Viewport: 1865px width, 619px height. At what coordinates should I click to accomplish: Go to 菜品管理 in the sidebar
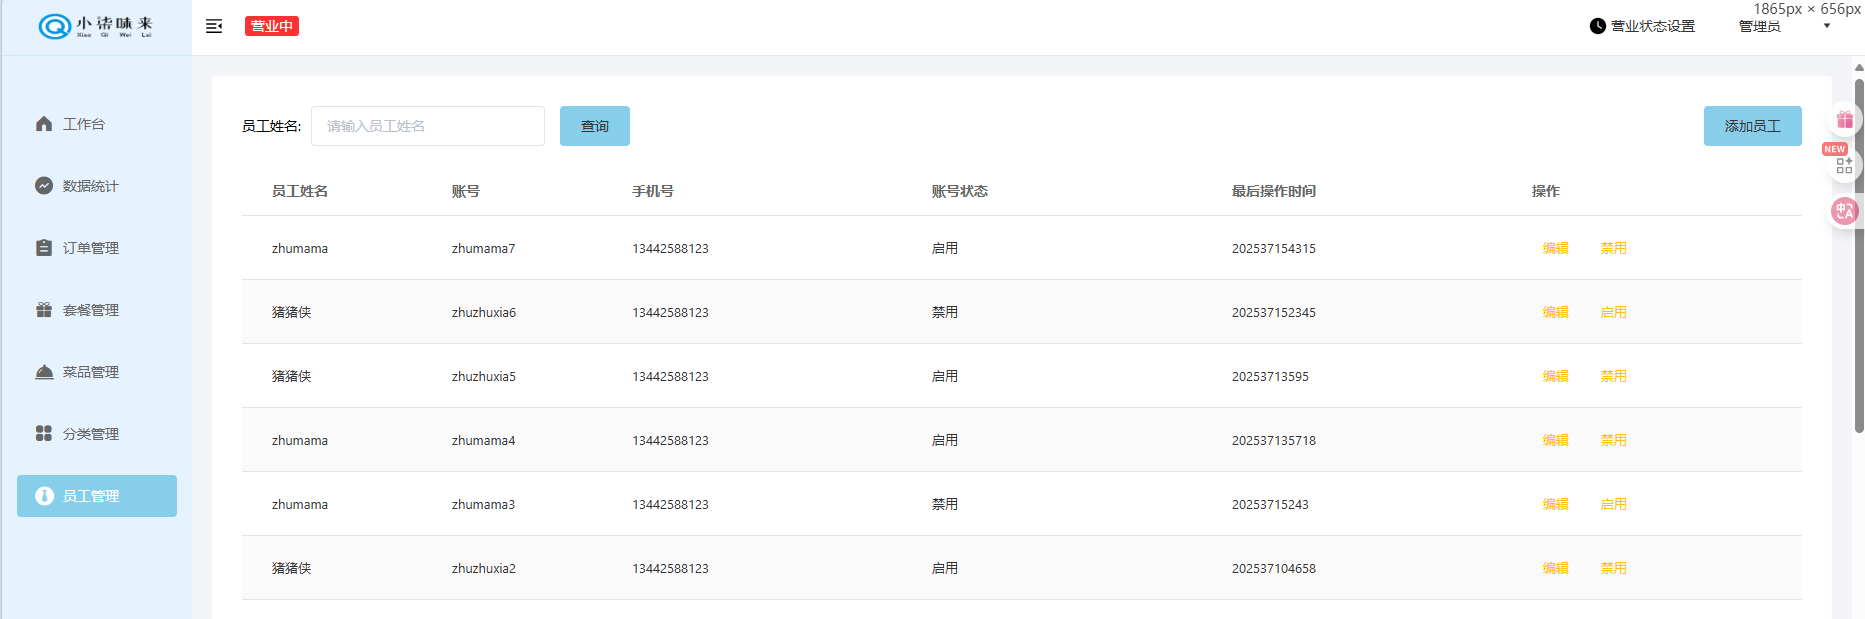pos(91,372)
